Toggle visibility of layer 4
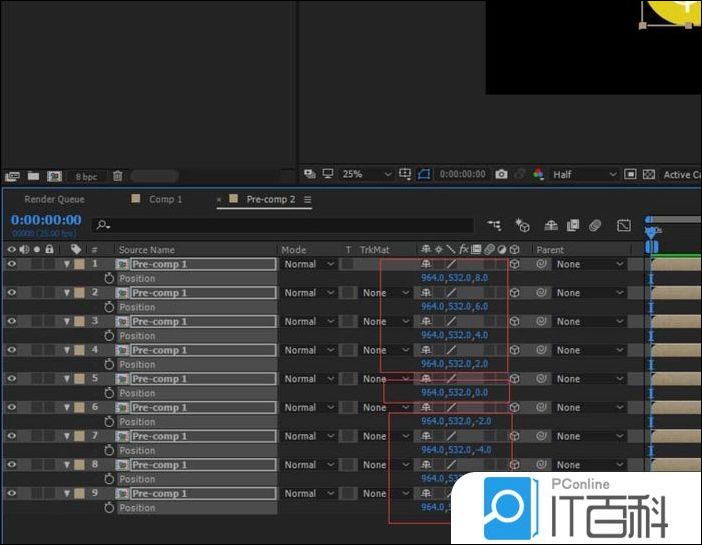Image resolution: width=702 pixels, height=545 pixels. point(12,350)
